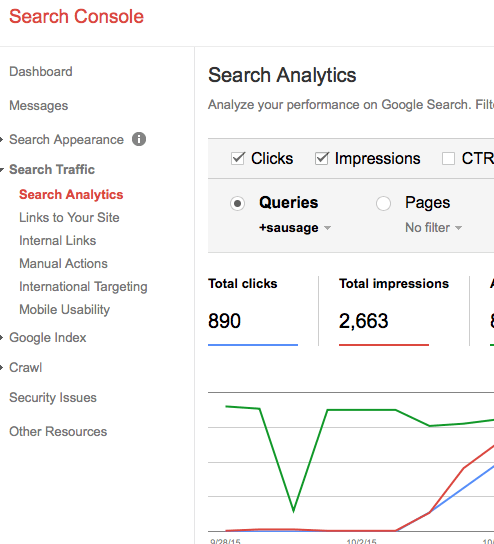494x544 pixels.
Task: Open Internal Links report
Action: tap(58, 240)
